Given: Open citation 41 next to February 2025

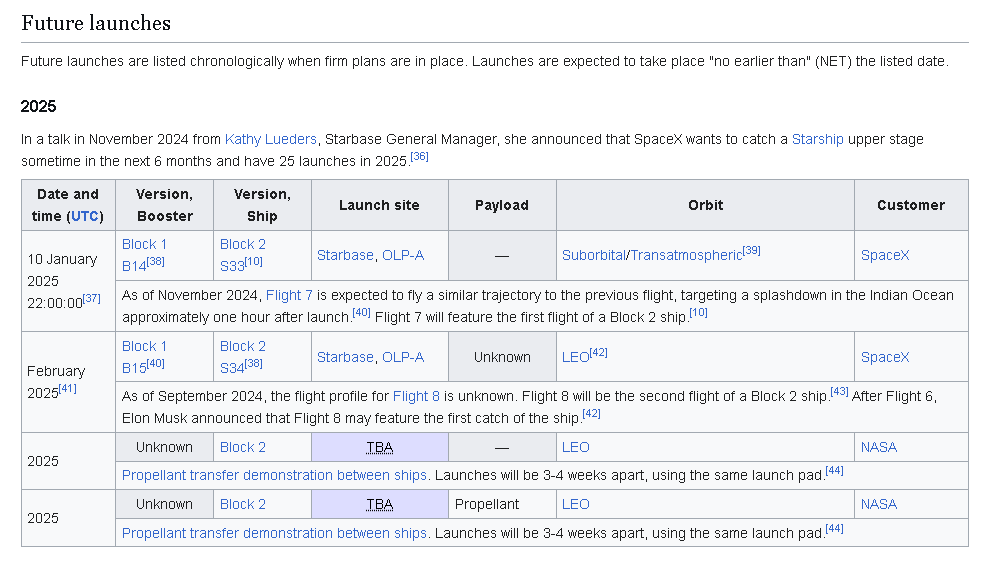Looking at the screenshot, I should (68, 389).
